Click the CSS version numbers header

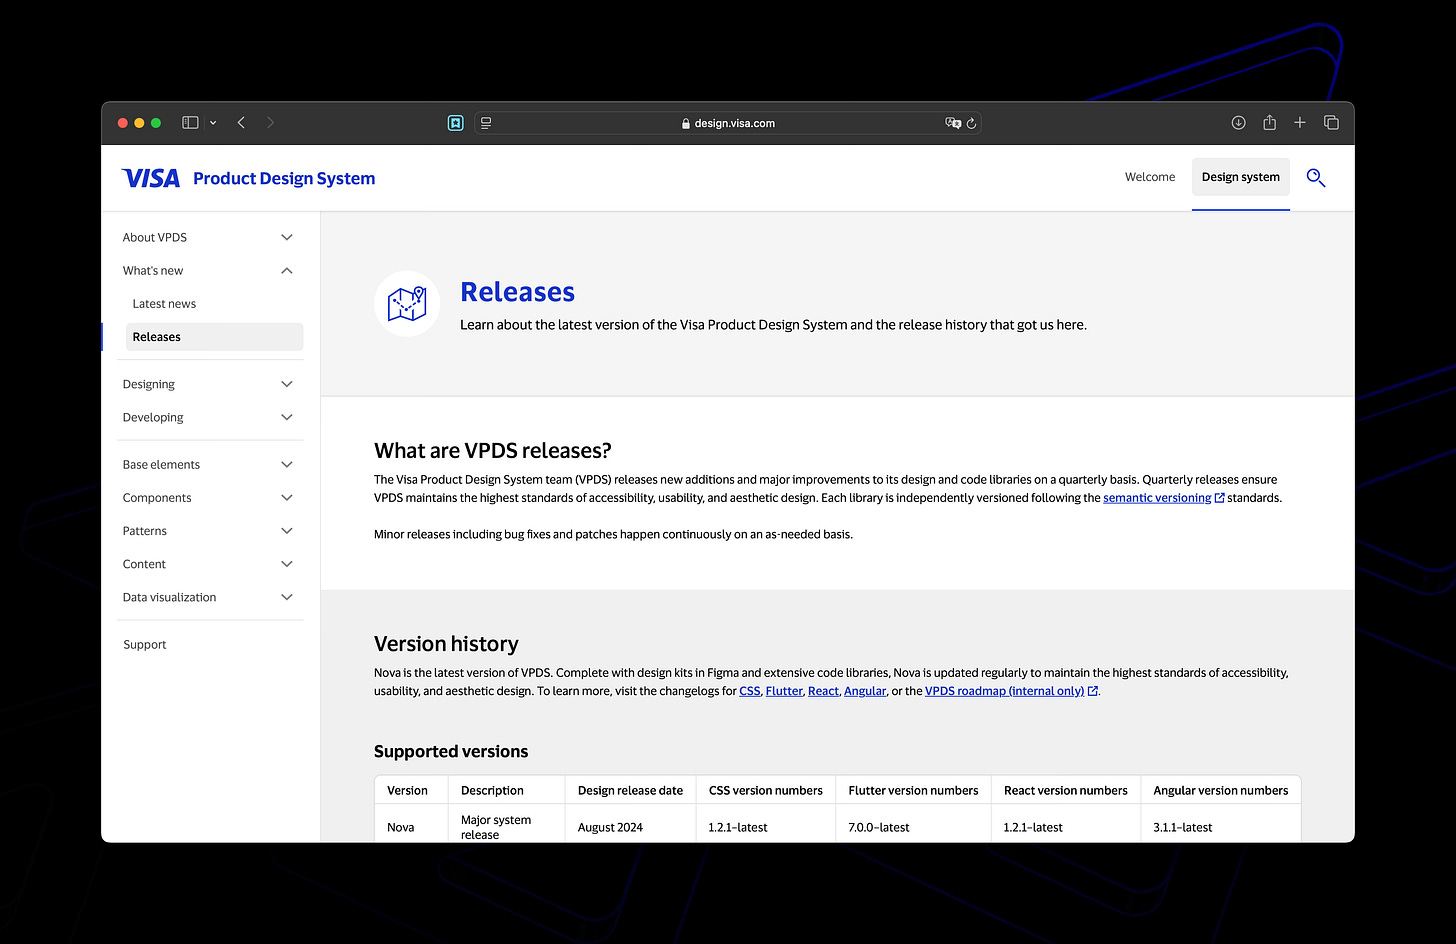[766, 790]
